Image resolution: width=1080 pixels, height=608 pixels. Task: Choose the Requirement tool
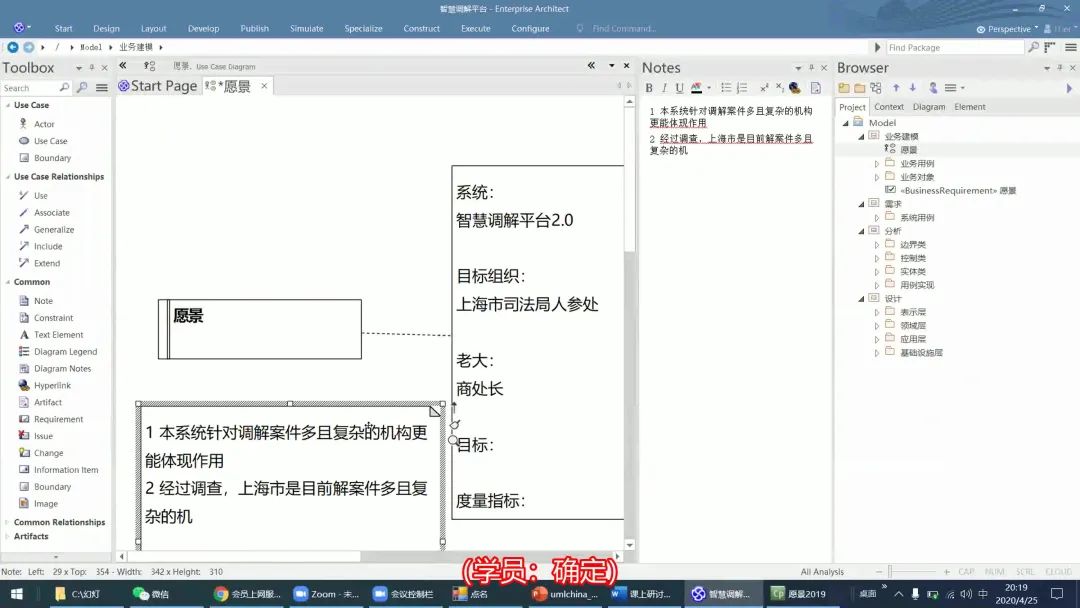(x=58, y=419)
